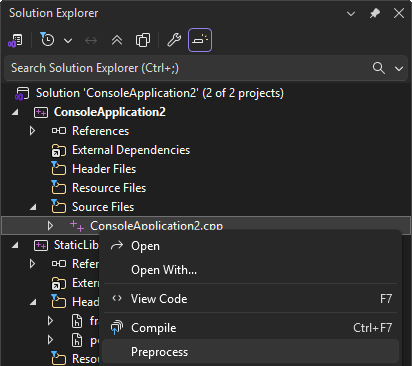Expand References under ConsoleApplication2

point(32,131)
